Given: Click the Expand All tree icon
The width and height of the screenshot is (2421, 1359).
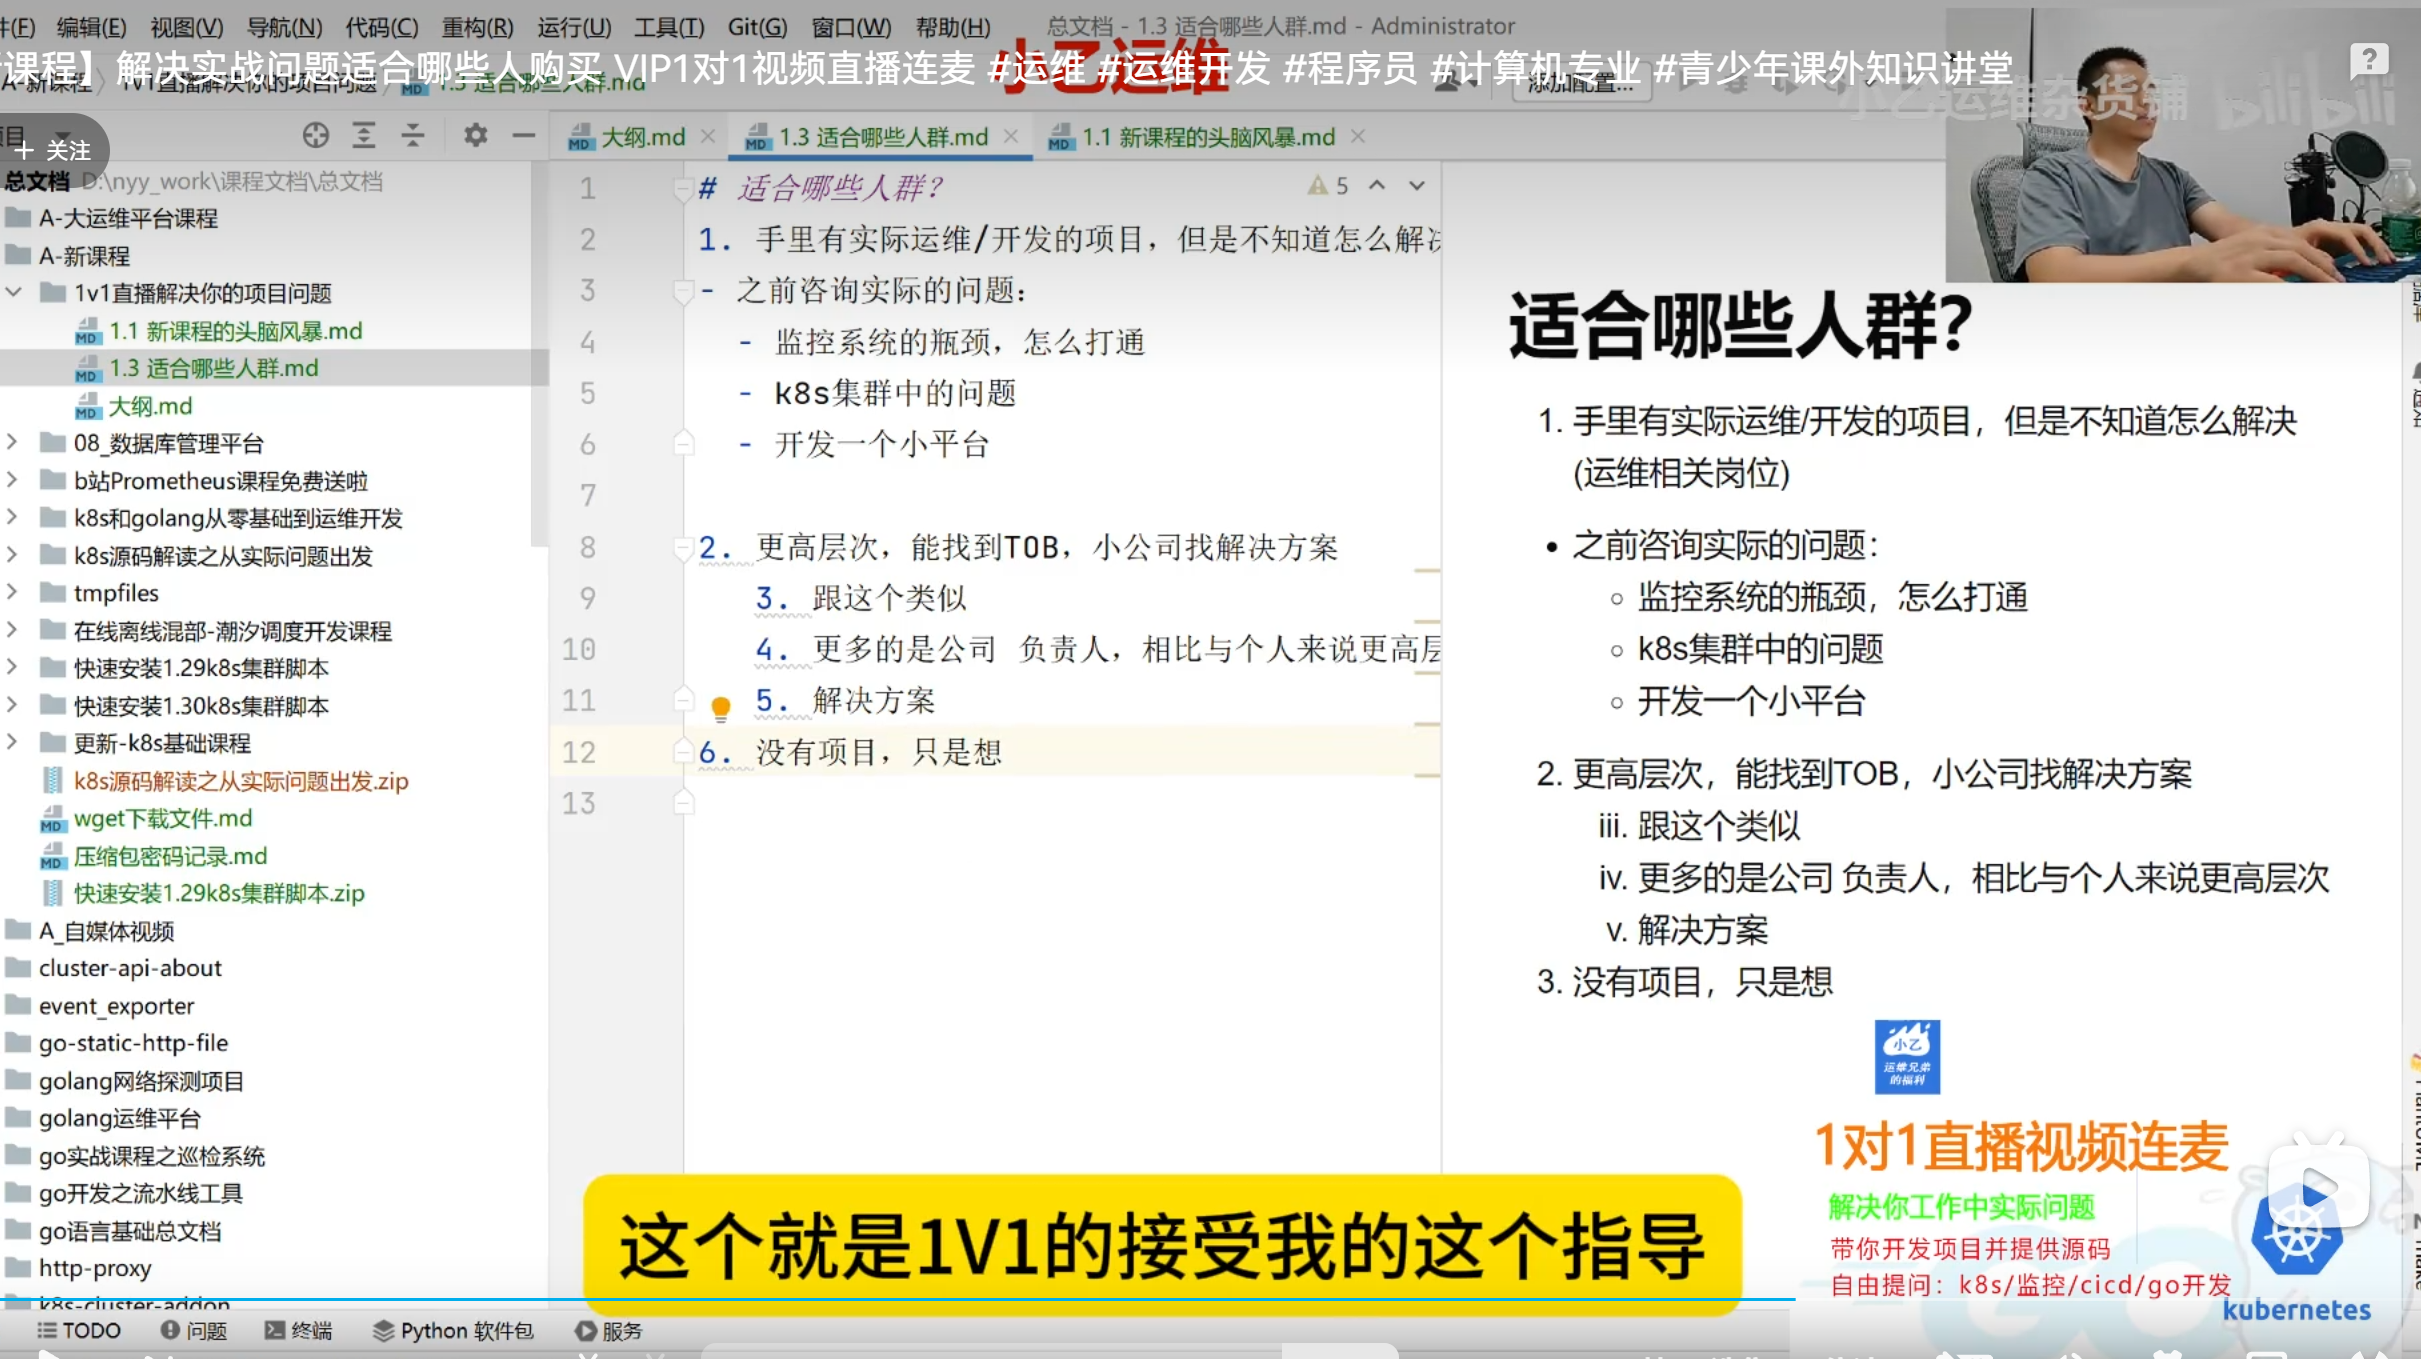Looking at the screenshot, I should [364, 135].
